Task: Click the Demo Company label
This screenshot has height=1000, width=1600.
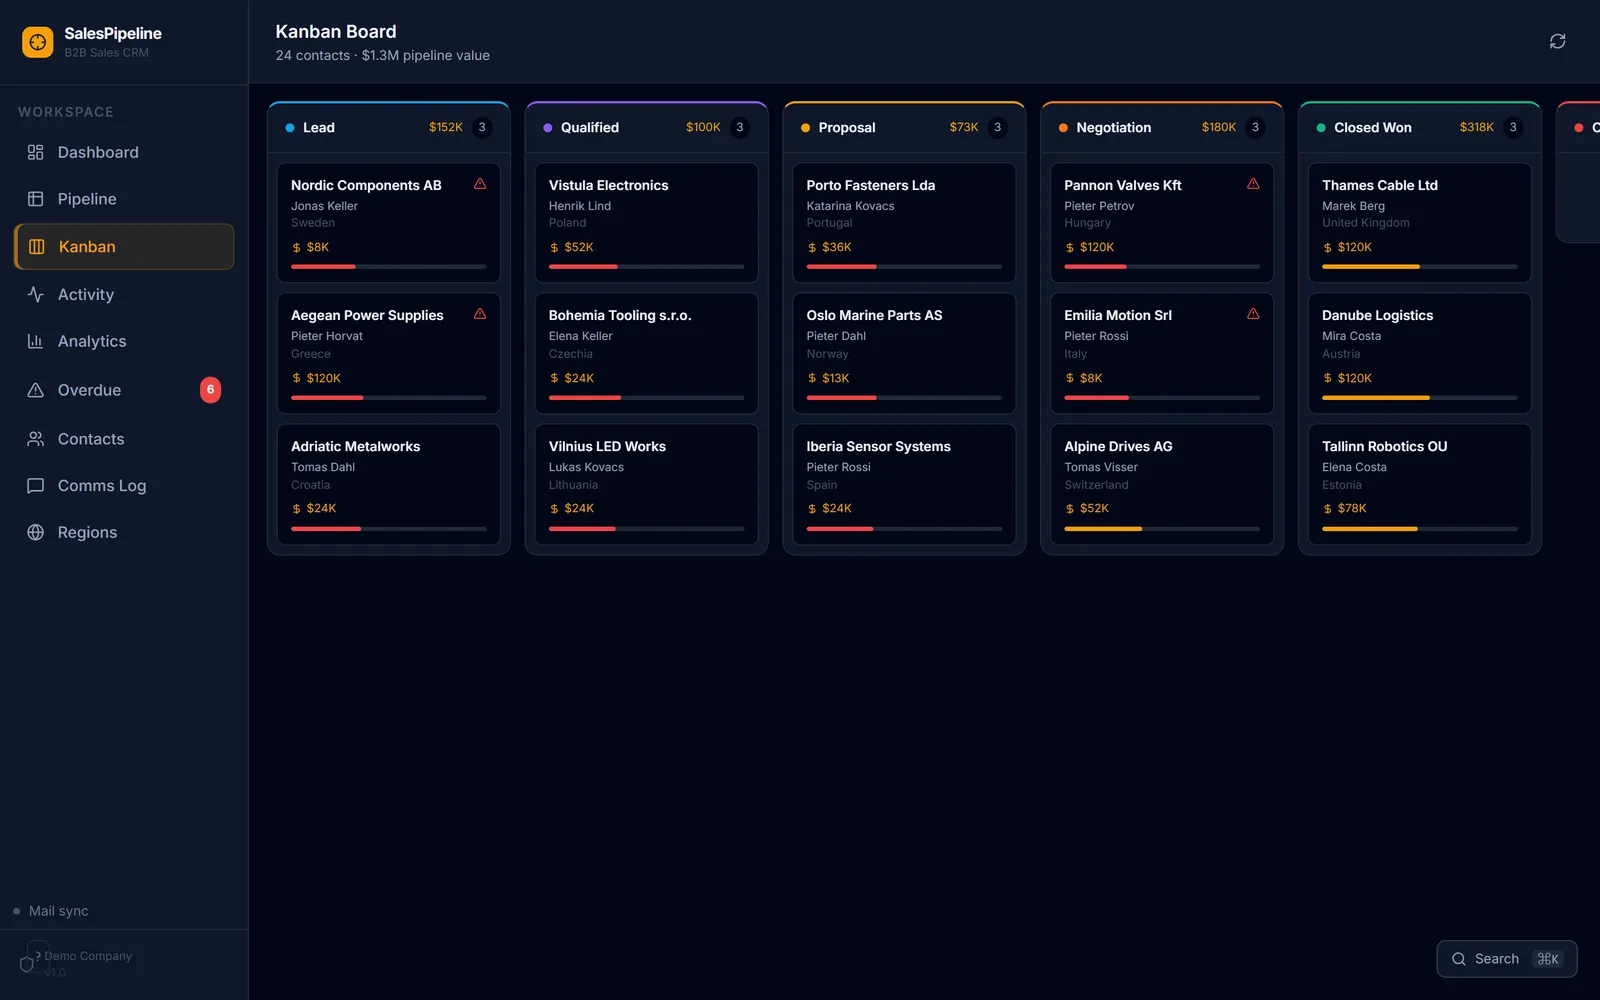Action: point(88,956)
